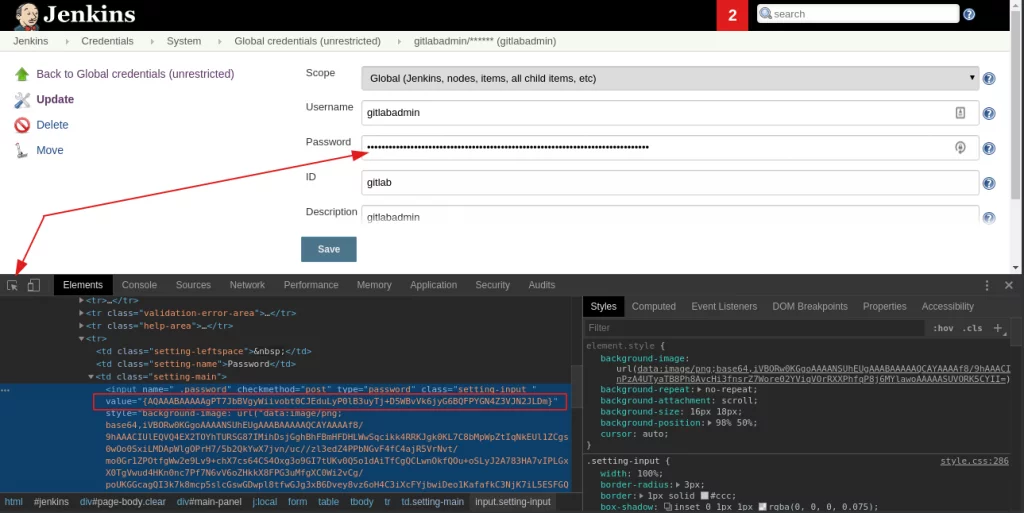
Task: Activate DevTools element inspector icon
Action: (x=12, y=285)
